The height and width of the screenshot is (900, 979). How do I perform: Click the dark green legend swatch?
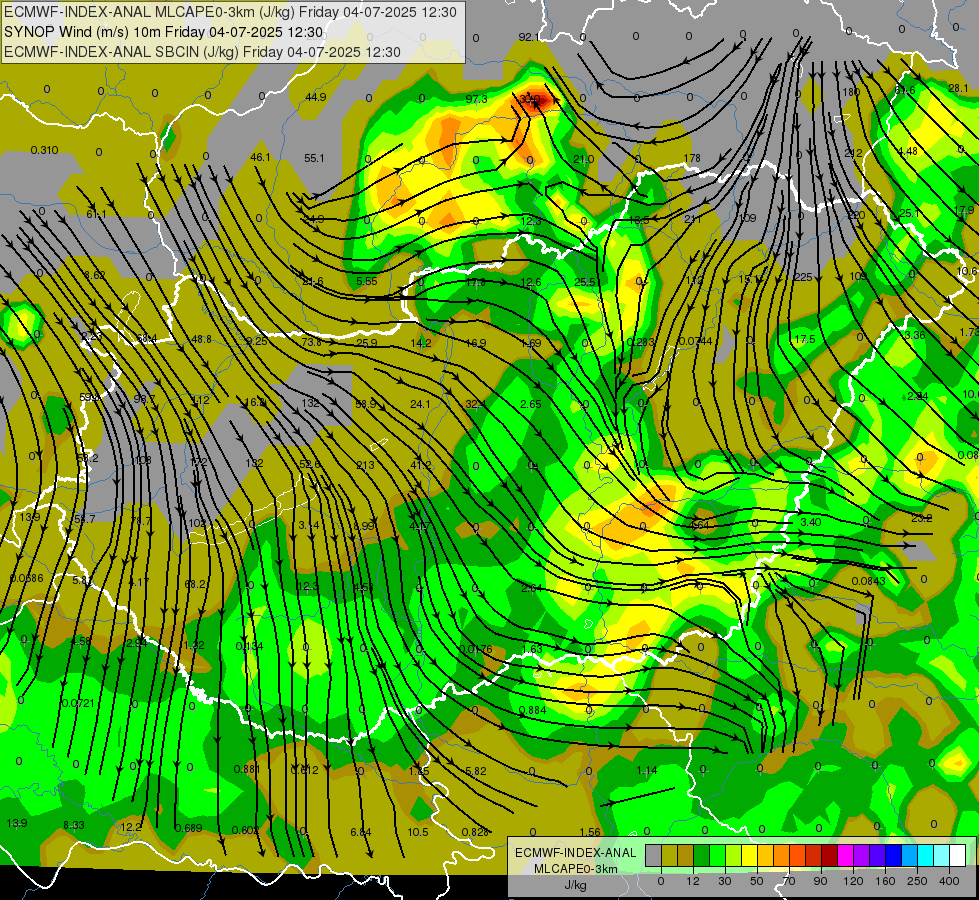pyautogui.click(x=702, y=856)
